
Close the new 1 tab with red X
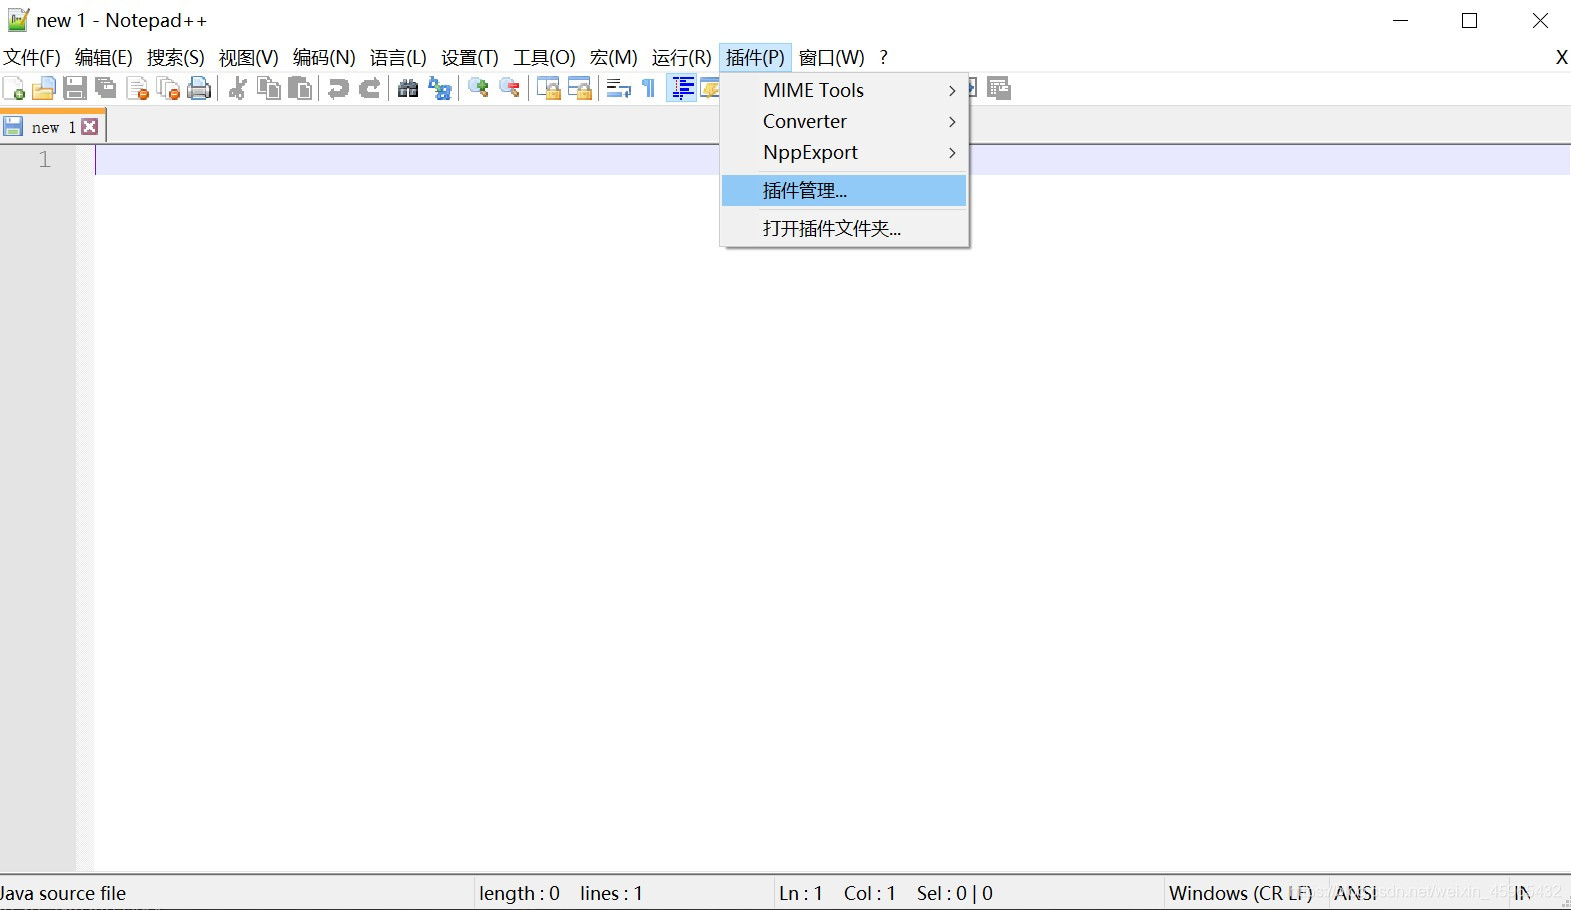tap(90, 127)
